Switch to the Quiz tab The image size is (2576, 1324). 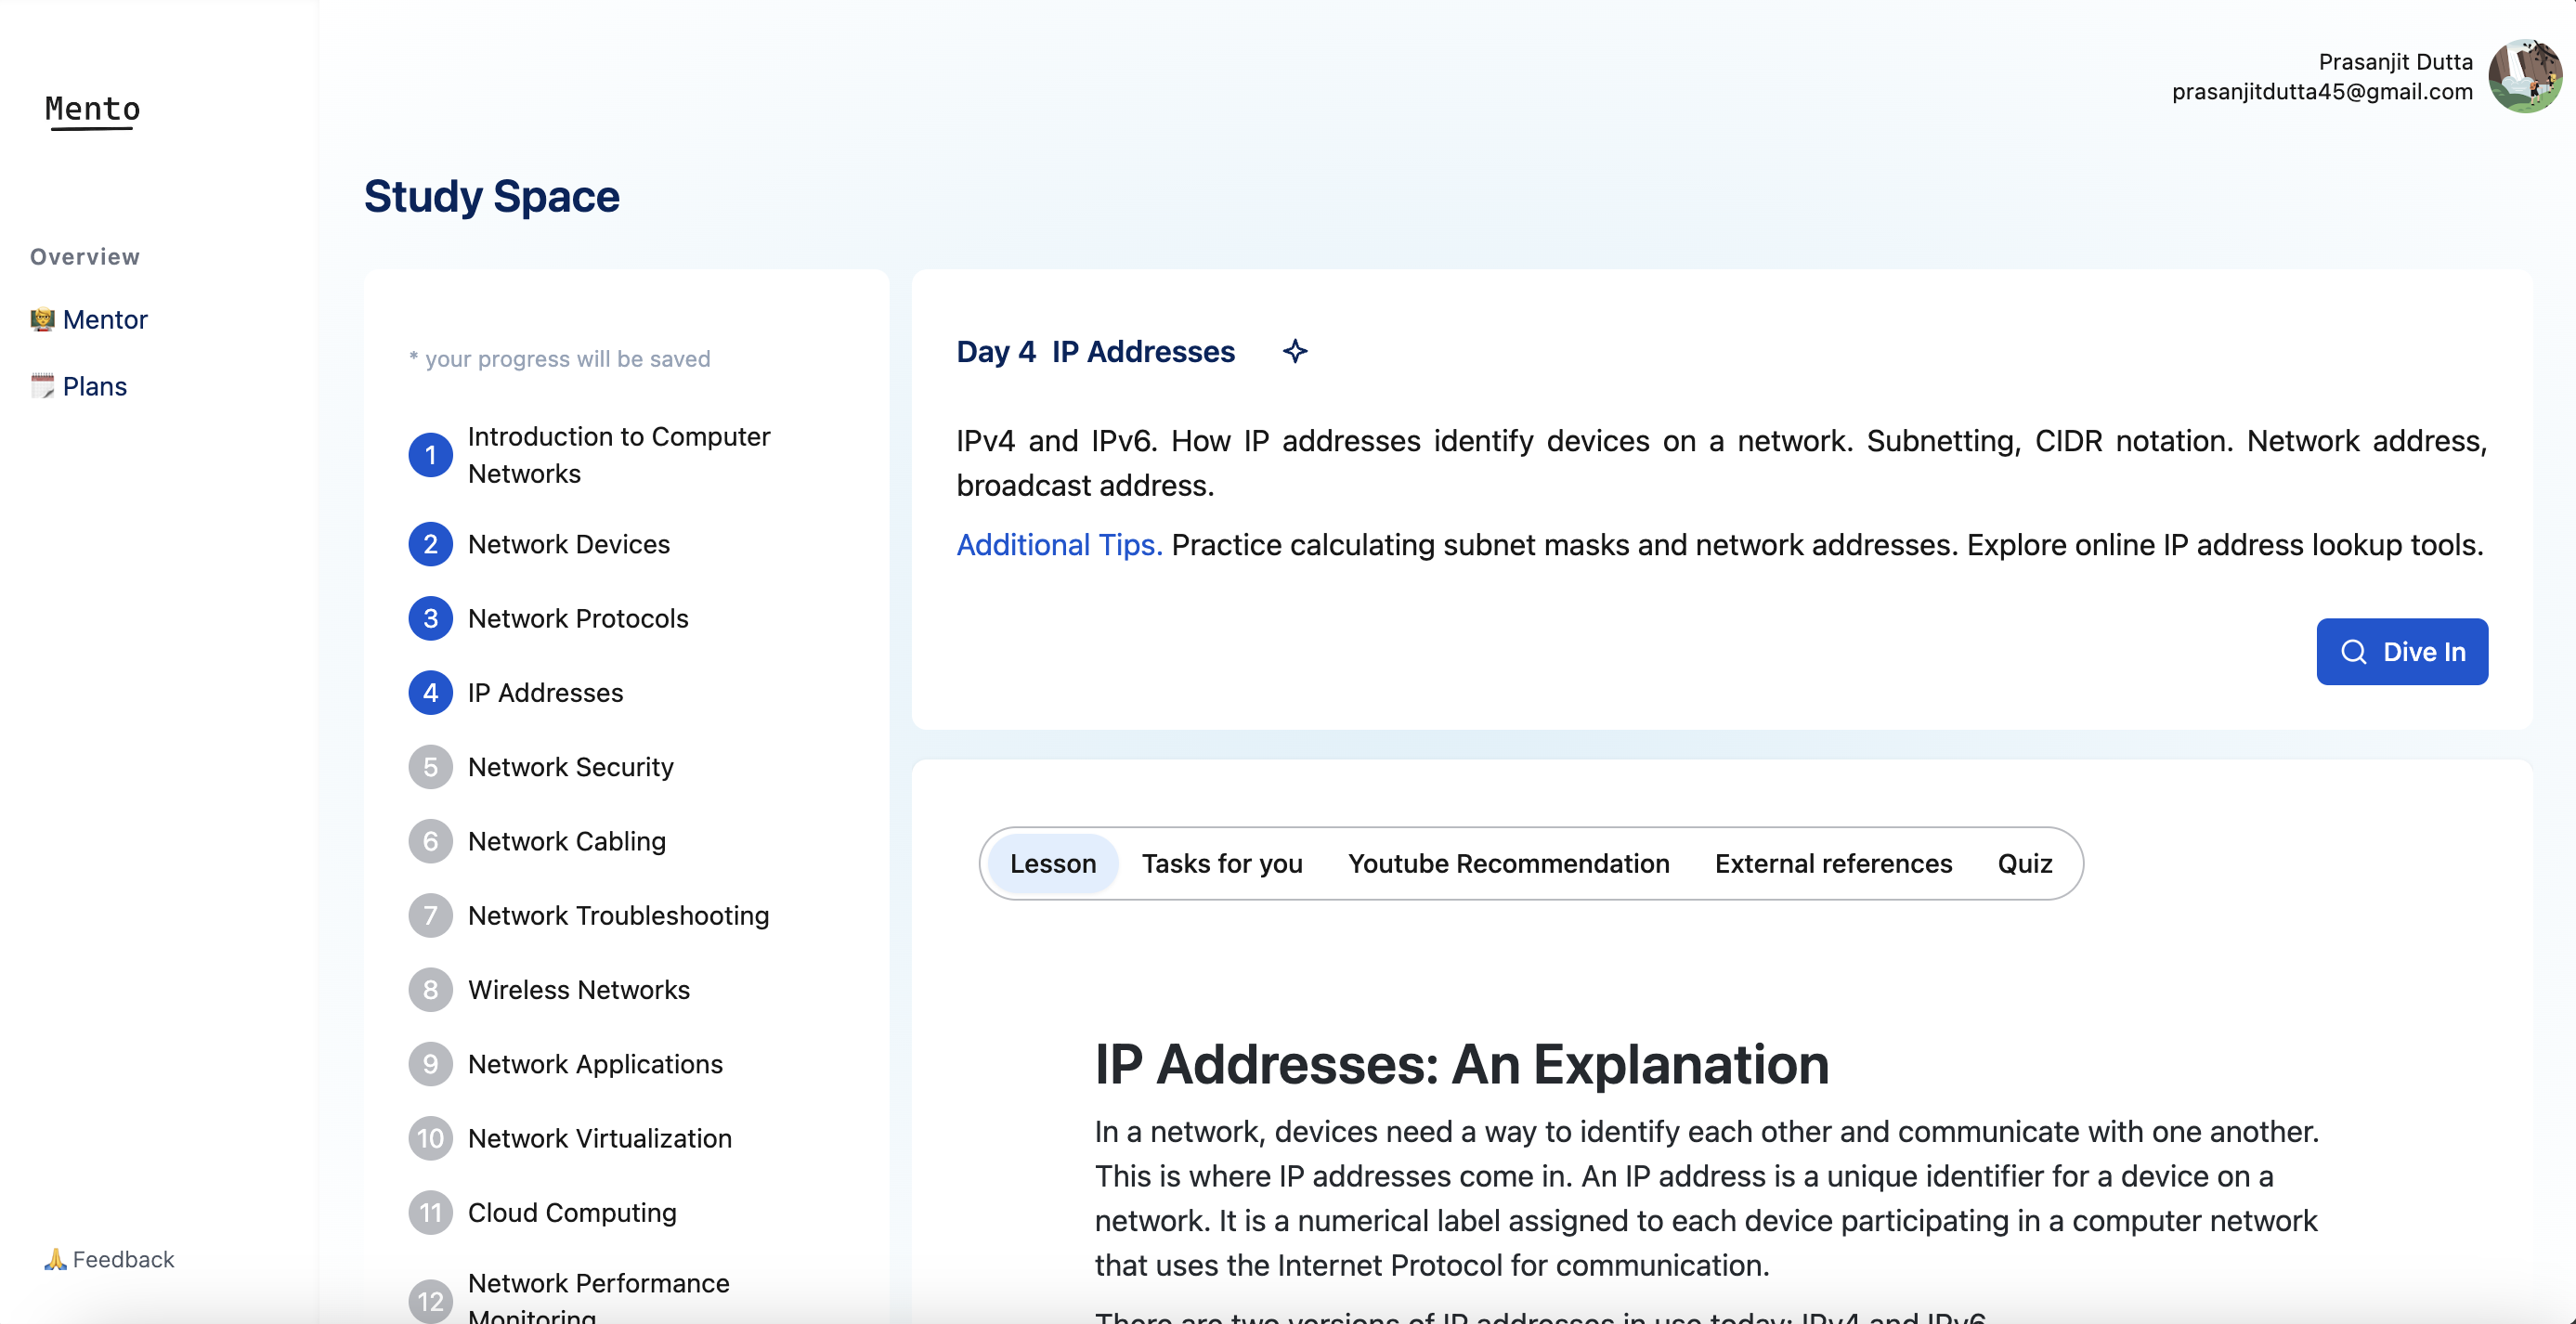(2024, 863)
